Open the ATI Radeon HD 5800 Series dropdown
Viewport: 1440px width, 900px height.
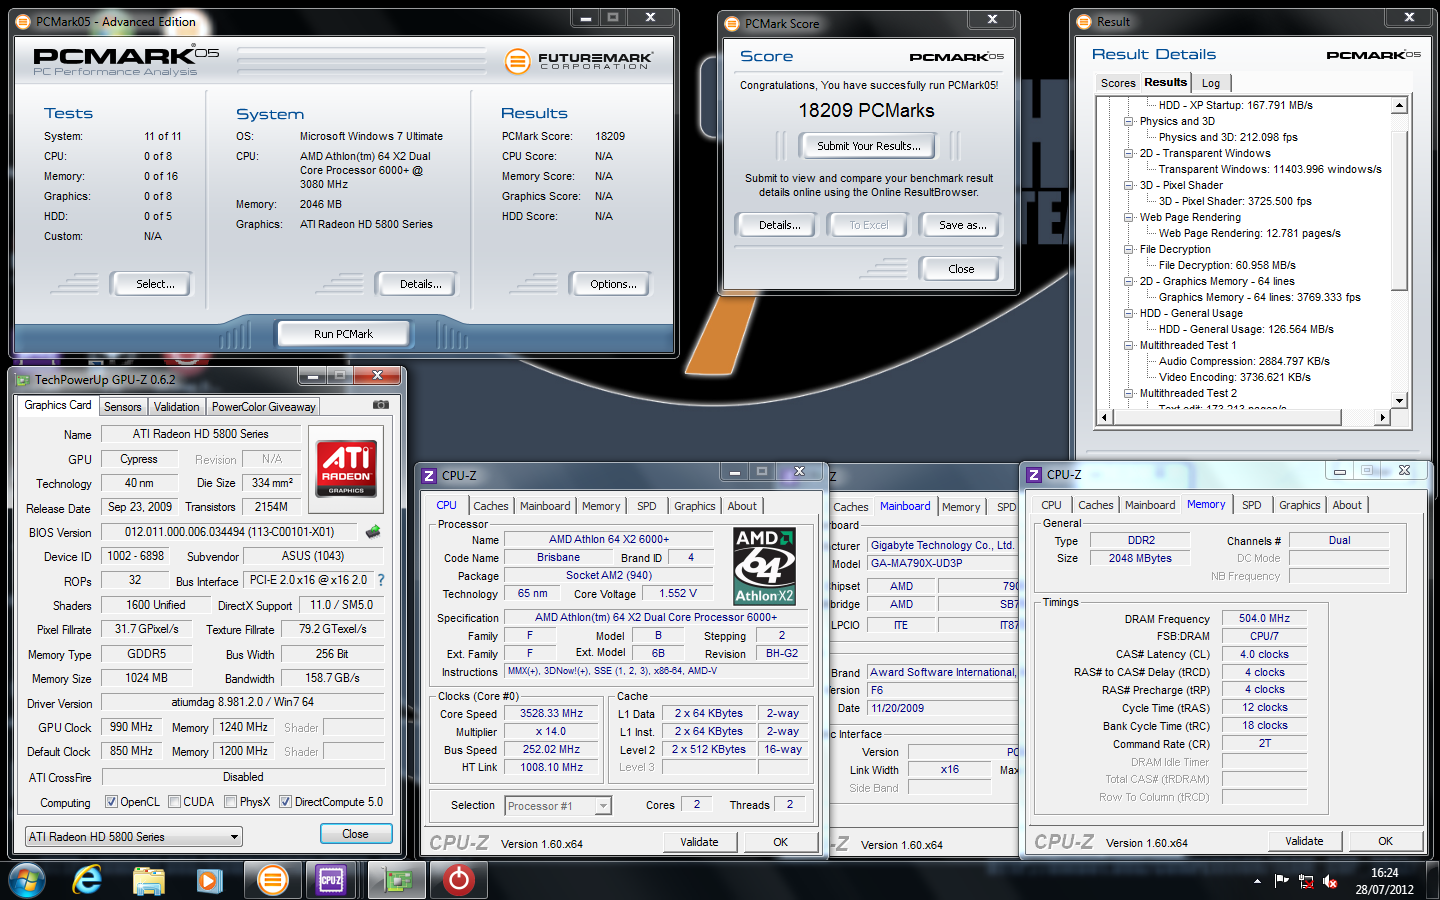[x=134, y=836]
